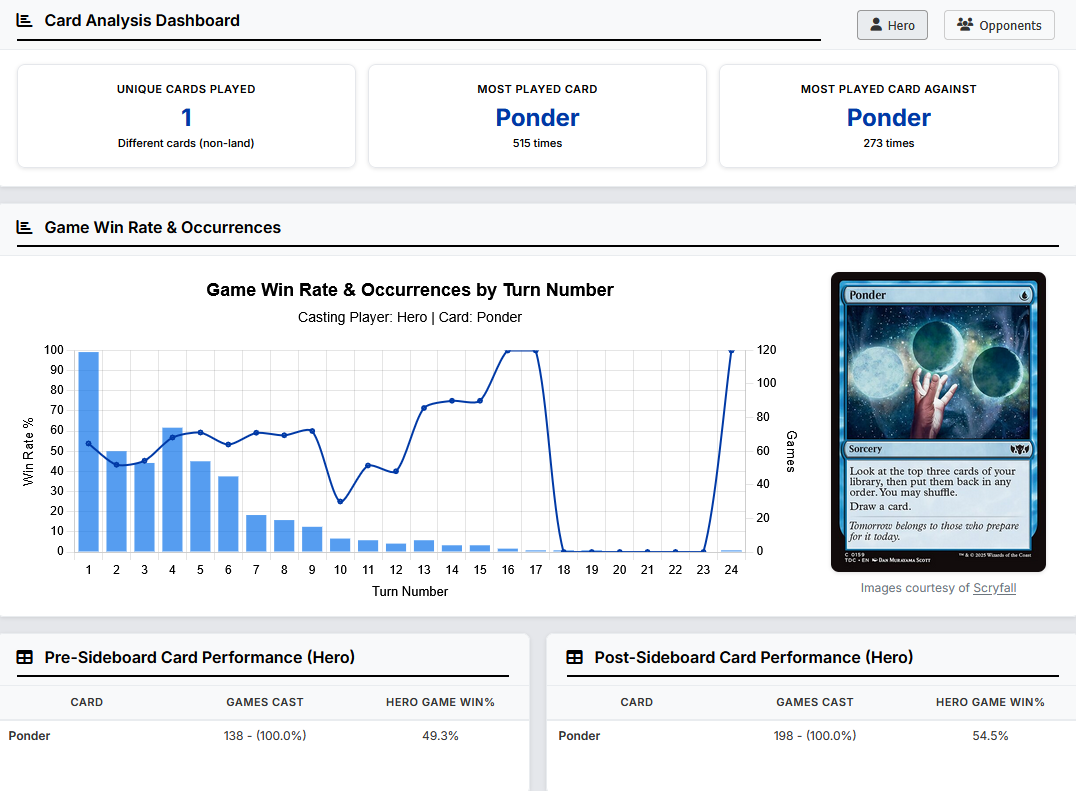Click the Hero filter button

click(891, 25)
